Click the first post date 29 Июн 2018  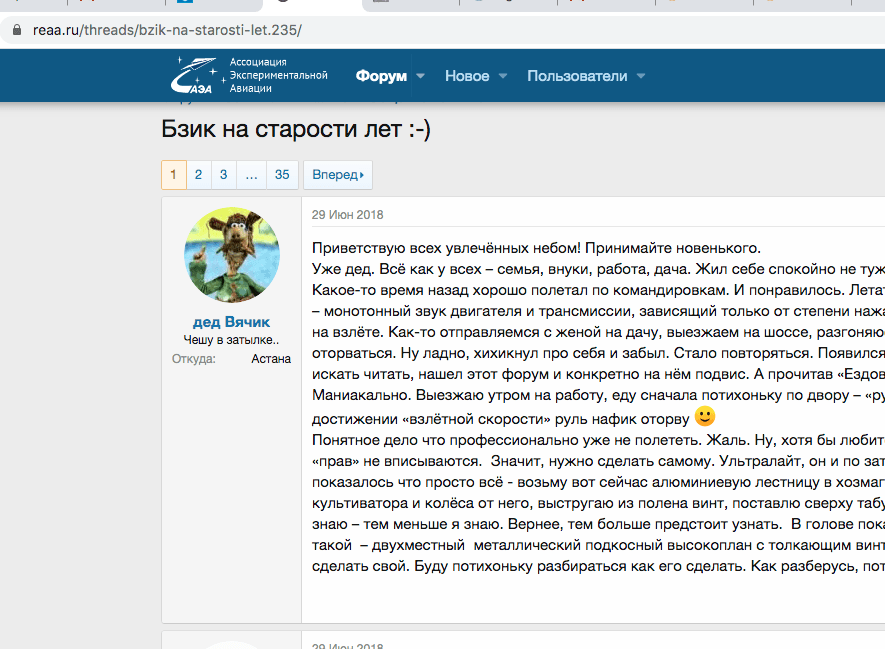347,215
